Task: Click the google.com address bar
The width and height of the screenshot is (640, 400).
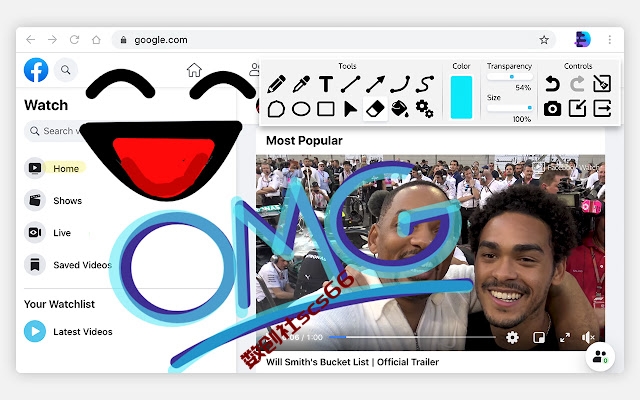Action: click(333, 40)
